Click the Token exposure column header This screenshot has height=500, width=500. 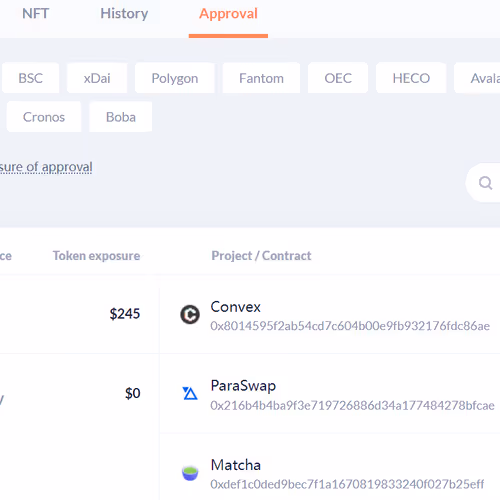[x=96, y=256]
